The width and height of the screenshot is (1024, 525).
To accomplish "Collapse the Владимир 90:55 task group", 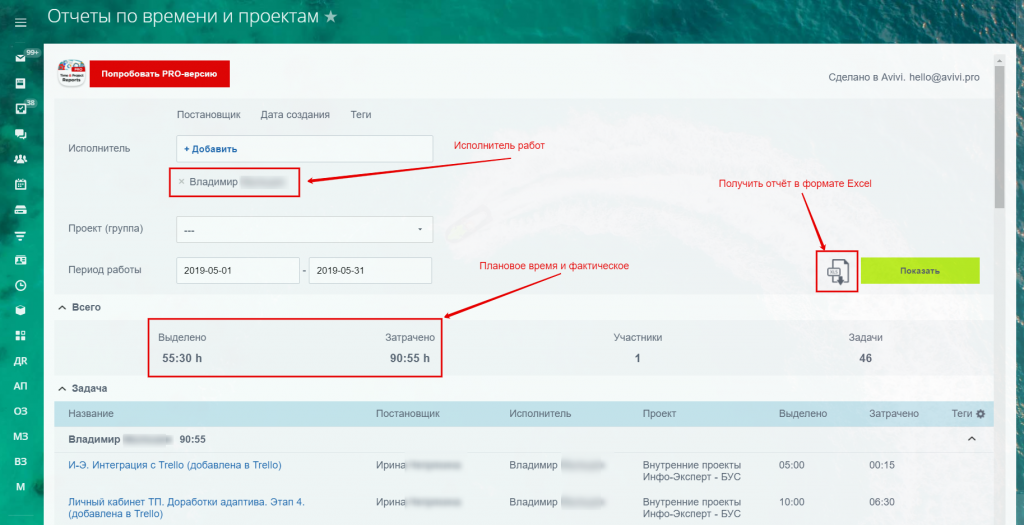I will click(971, 439).
